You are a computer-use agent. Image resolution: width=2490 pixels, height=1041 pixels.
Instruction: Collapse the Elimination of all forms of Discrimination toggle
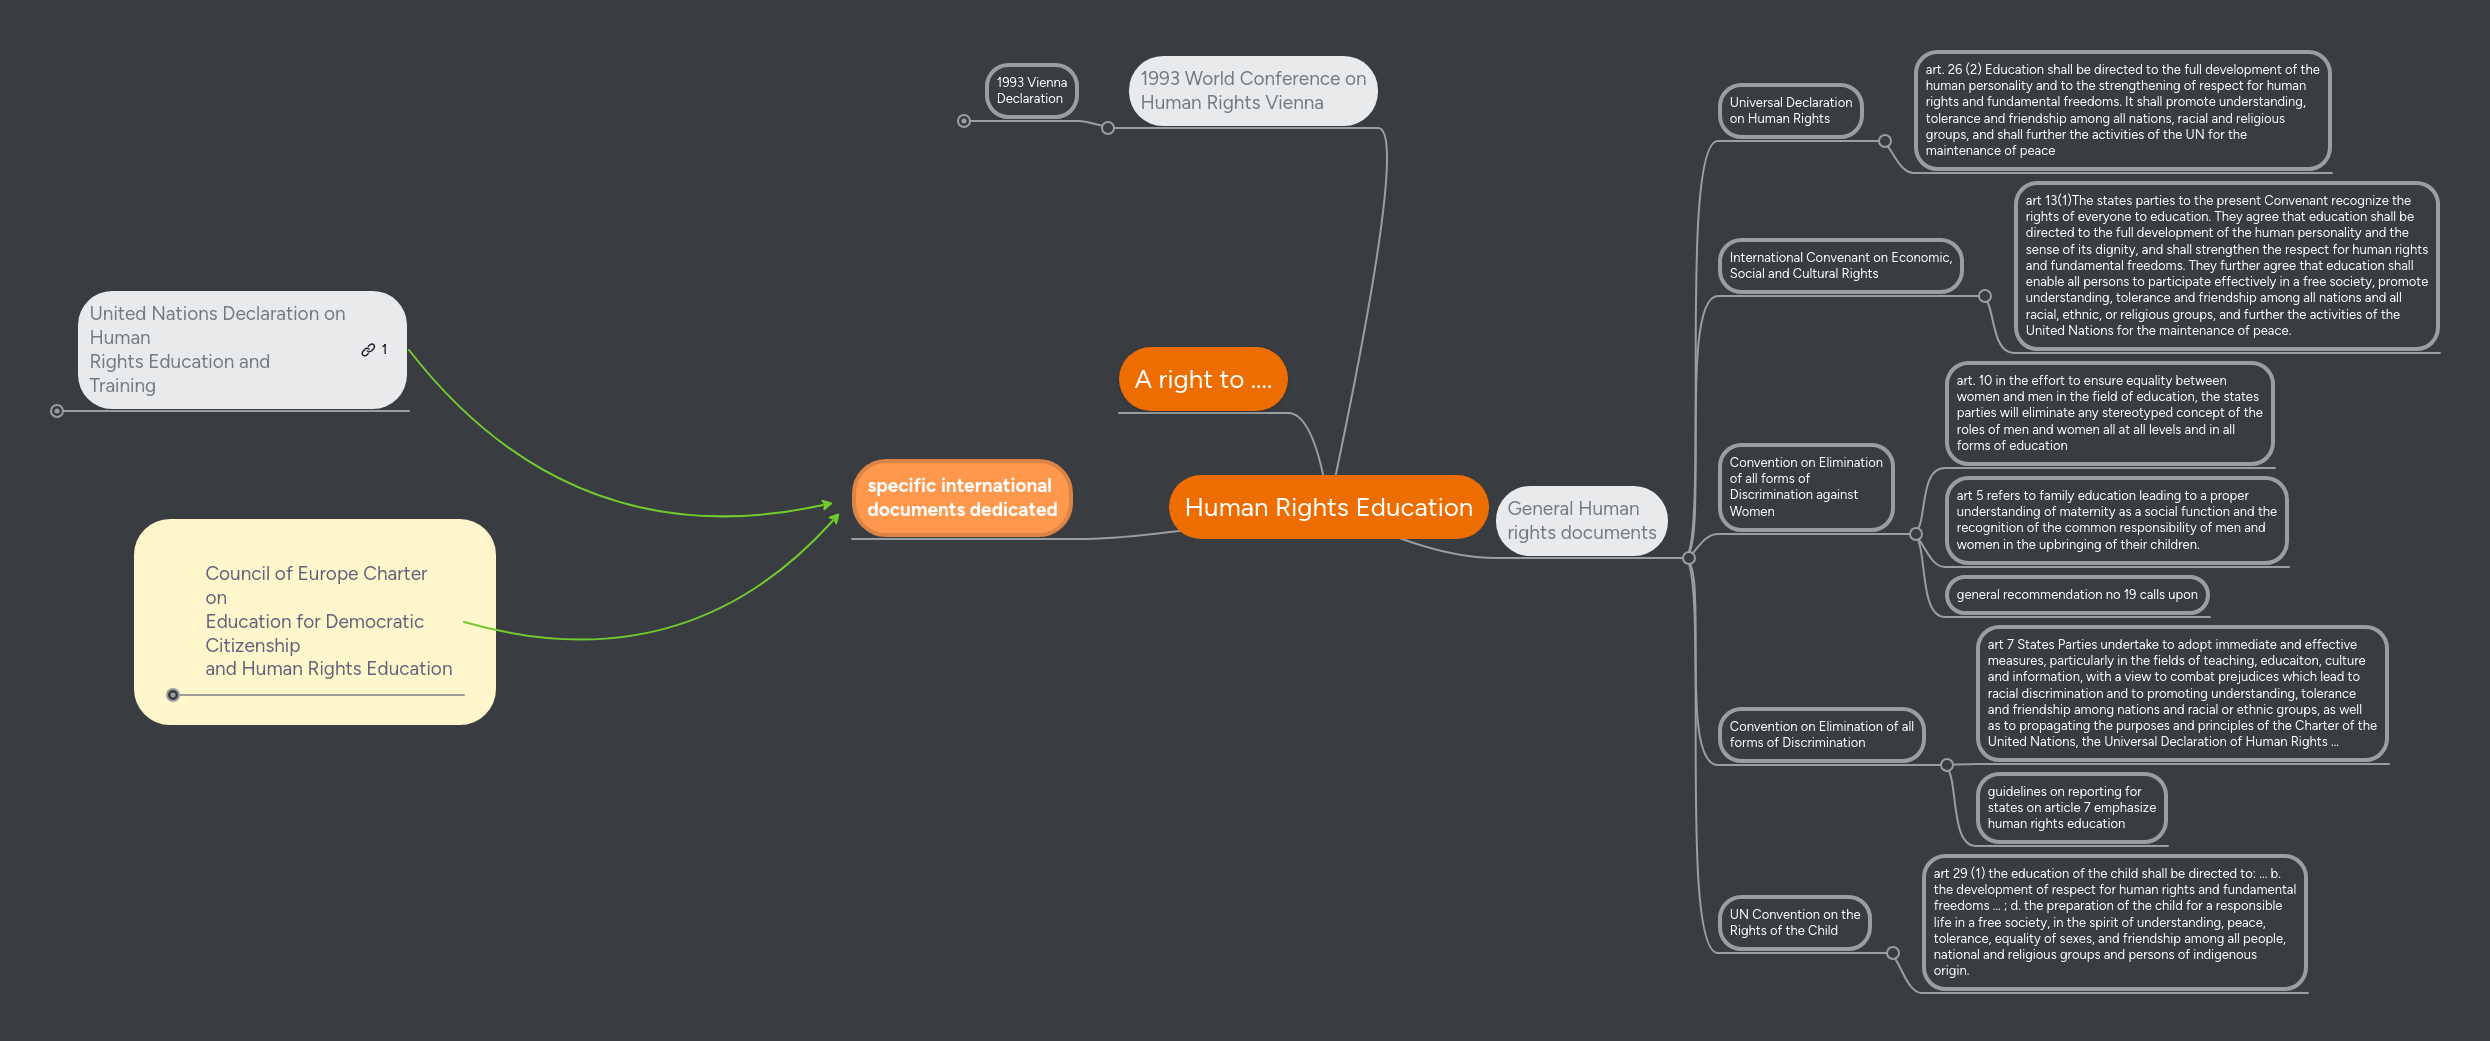click(x=1947, y=765)
